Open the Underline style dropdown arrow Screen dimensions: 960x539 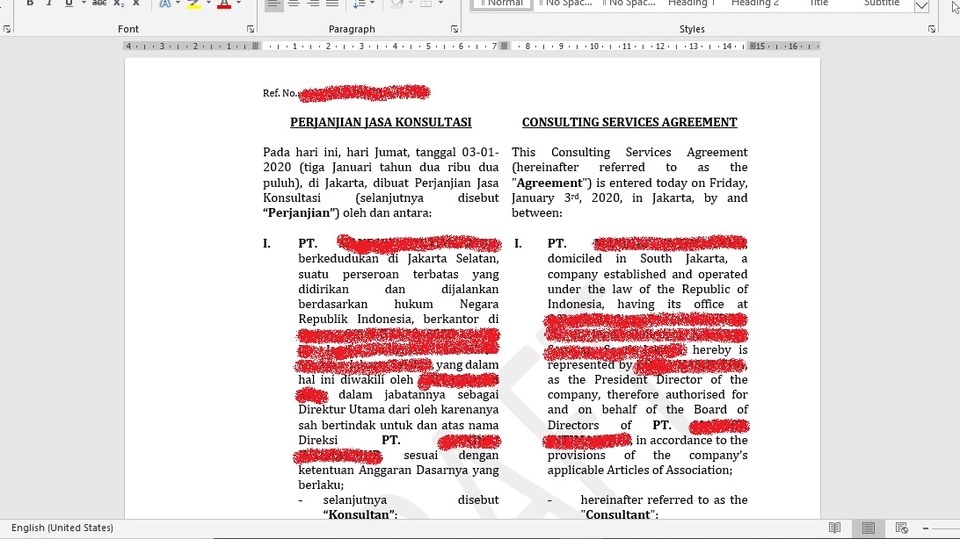click(83, 3)
